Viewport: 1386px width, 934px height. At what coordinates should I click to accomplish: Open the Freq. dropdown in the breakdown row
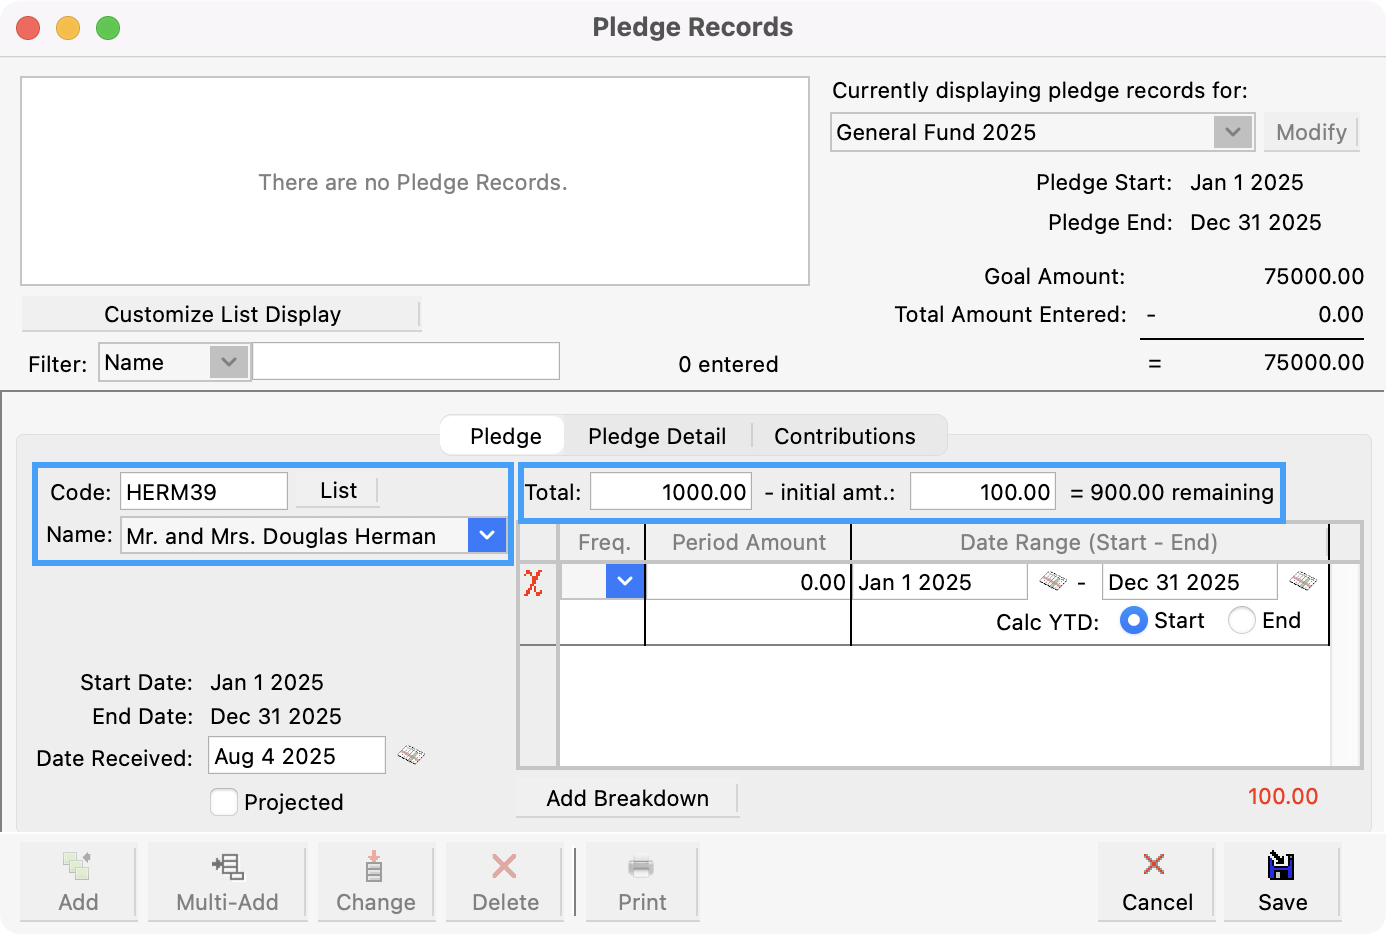(623, 581)
